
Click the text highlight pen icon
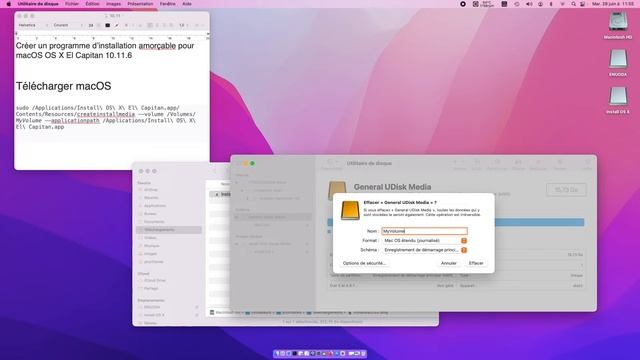pyautogui.click(x=116, y=25)
